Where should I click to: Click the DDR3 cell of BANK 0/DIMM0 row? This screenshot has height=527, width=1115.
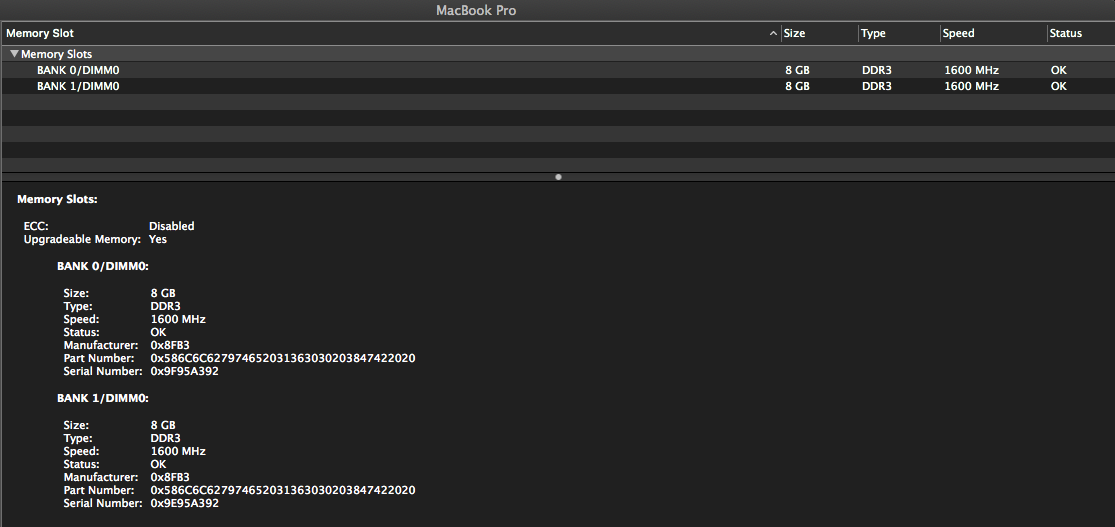tap(877, 70)
